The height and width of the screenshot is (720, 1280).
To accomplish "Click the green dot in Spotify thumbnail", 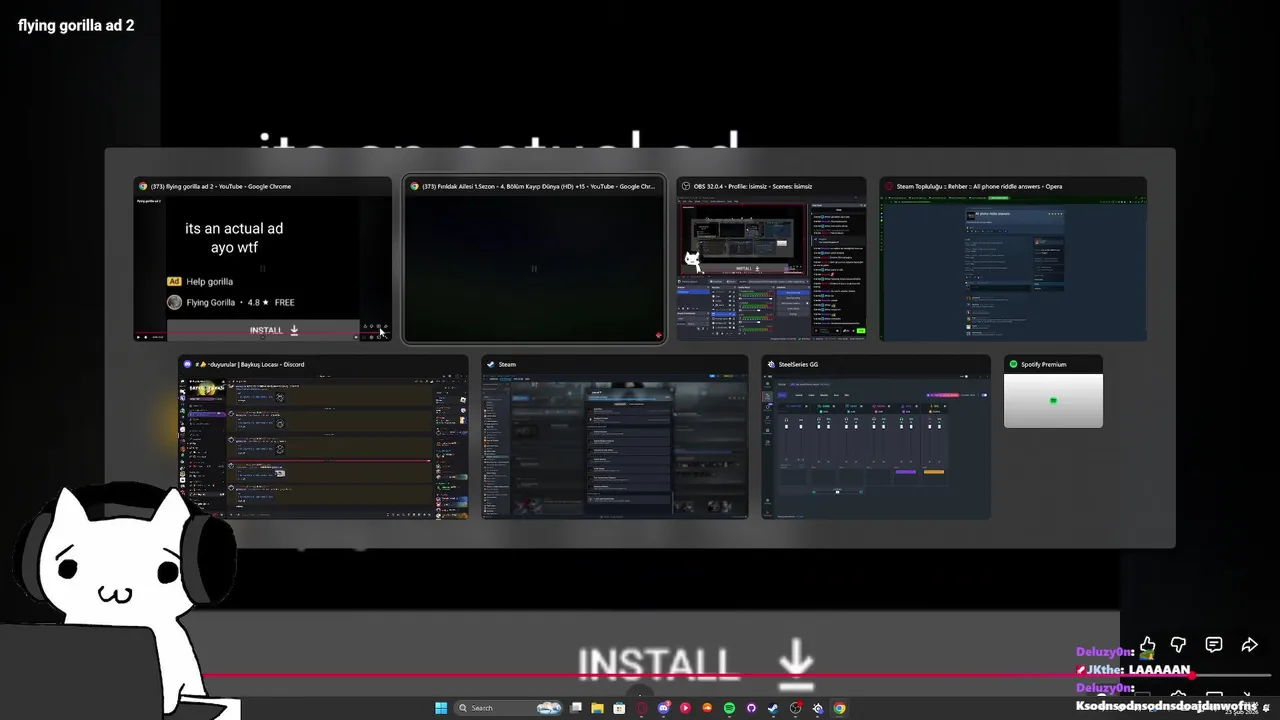I will (1053, 401).
